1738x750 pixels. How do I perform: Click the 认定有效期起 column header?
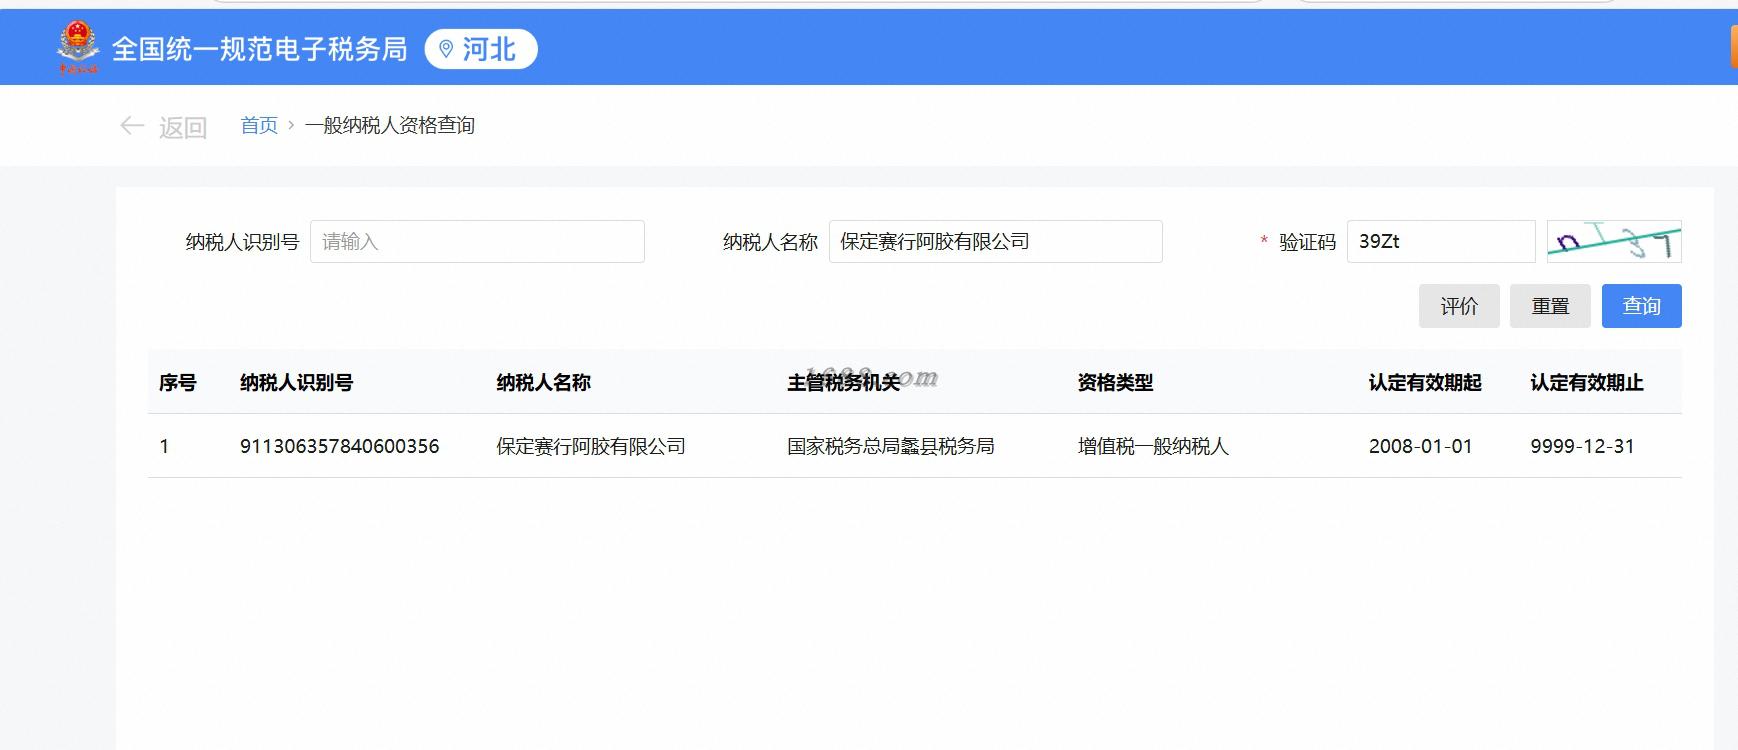pyautogui.click(x=1425, y=383)
